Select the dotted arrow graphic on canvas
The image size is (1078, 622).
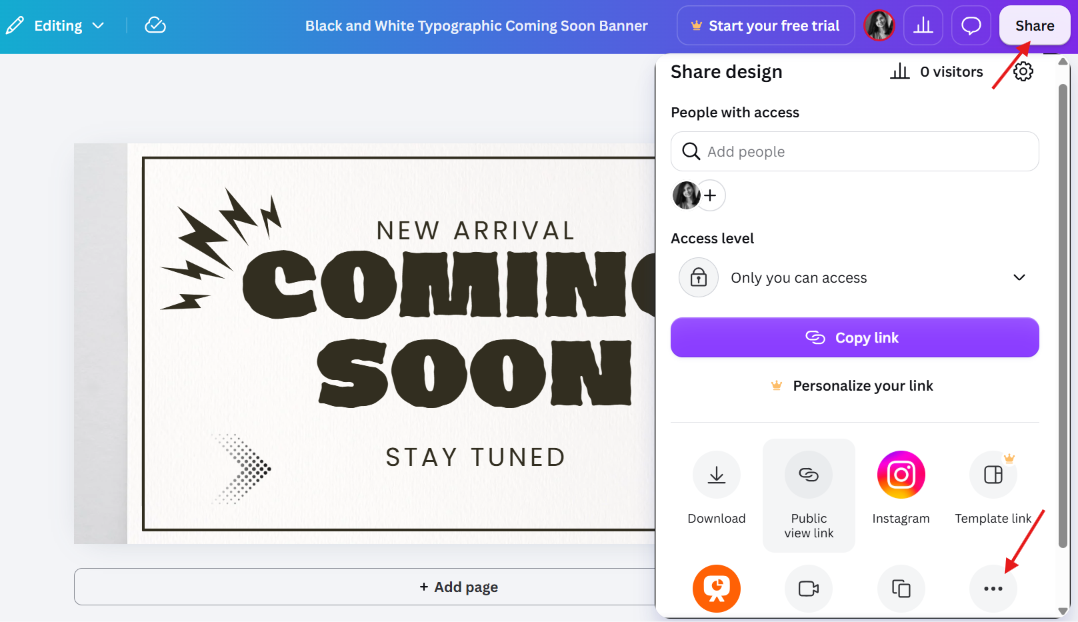[x=242, y=469]
